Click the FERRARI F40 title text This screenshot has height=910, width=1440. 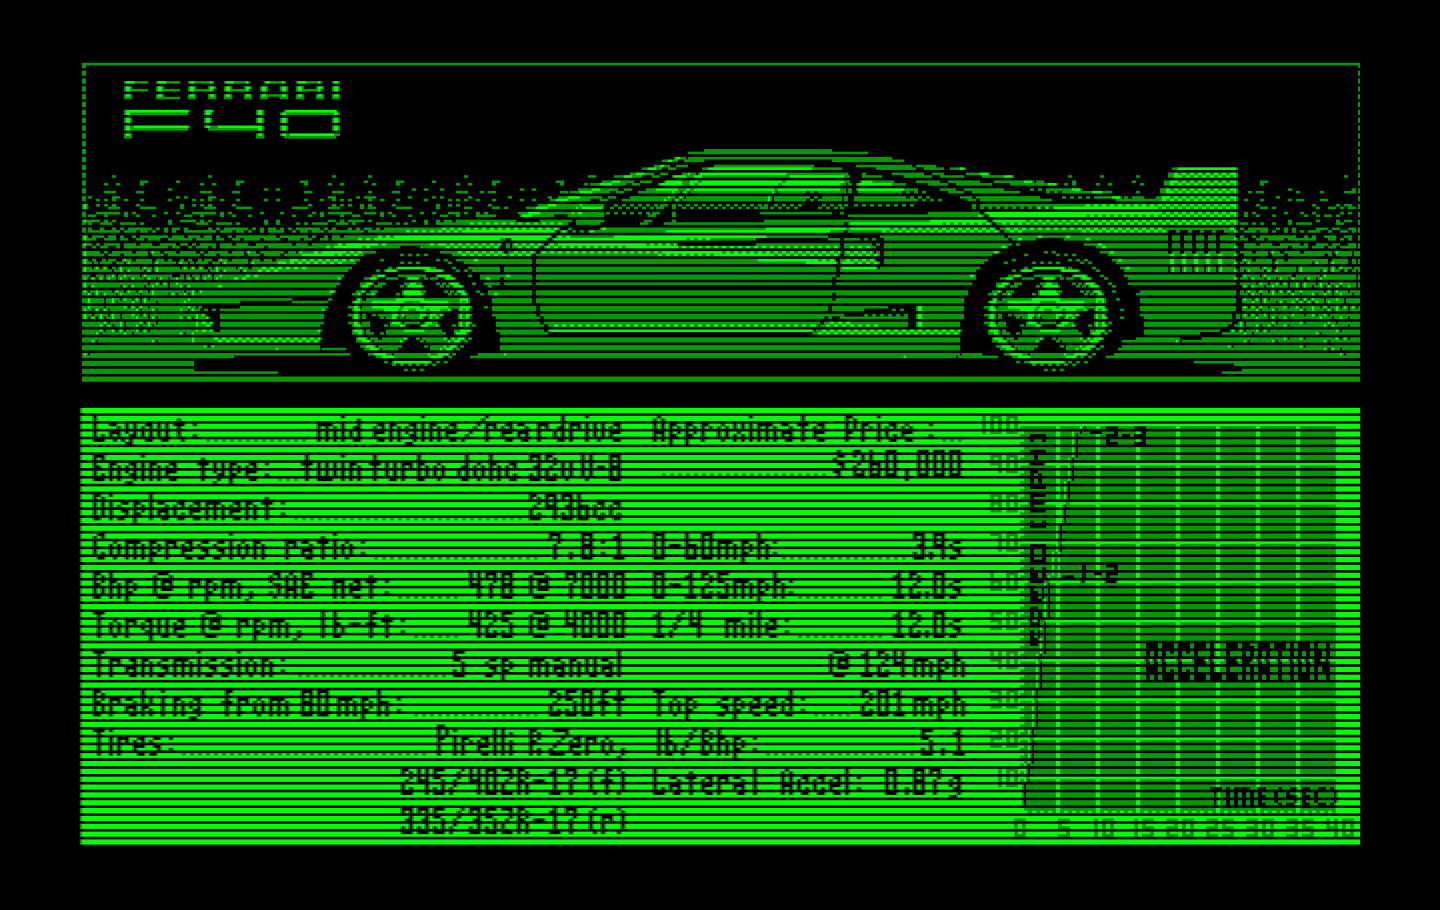click(232, 110)
